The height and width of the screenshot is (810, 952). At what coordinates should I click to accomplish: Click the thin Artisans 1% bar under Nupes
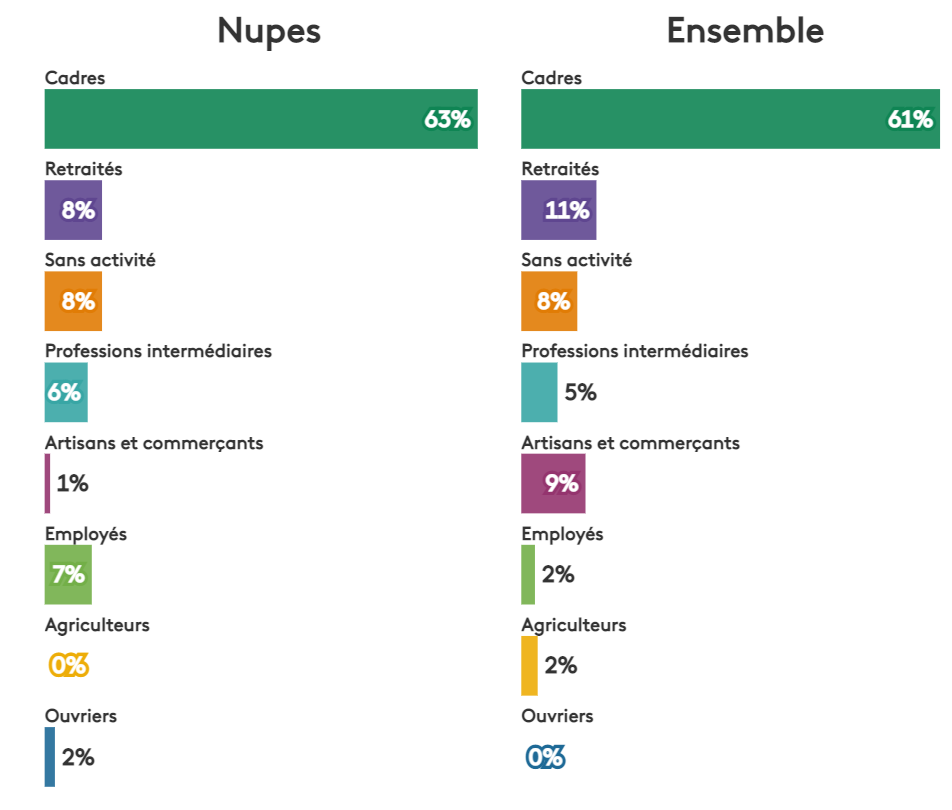point(47,483)
